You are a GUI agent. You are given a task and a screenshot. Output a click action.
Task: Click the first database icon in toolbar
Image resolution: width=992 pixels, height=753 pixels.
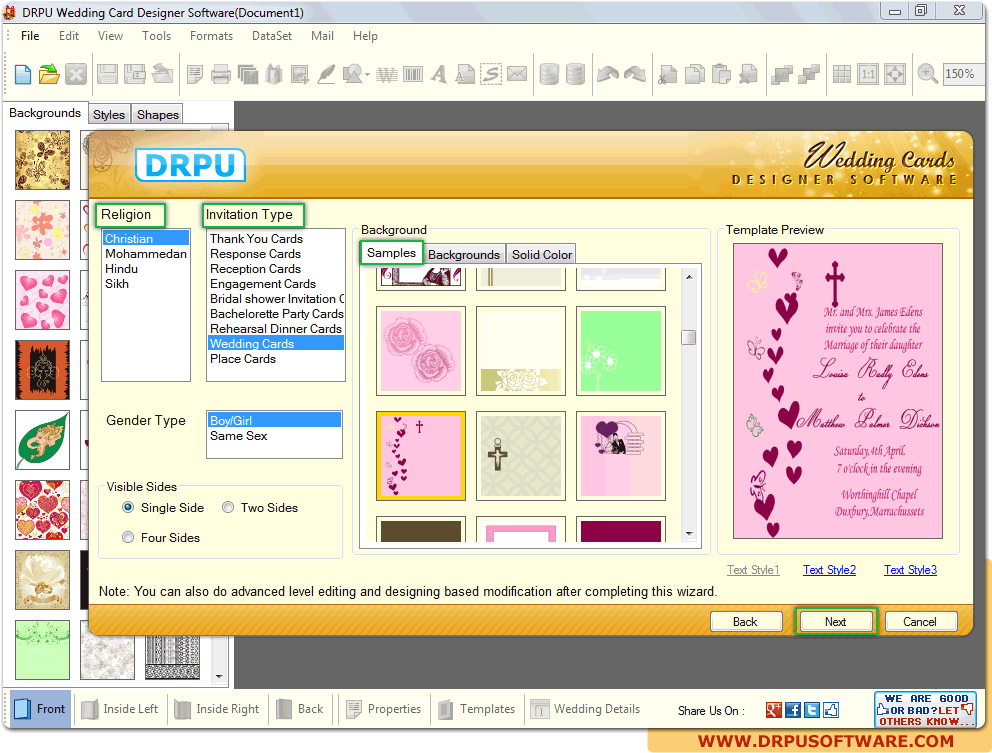point(549,75)
